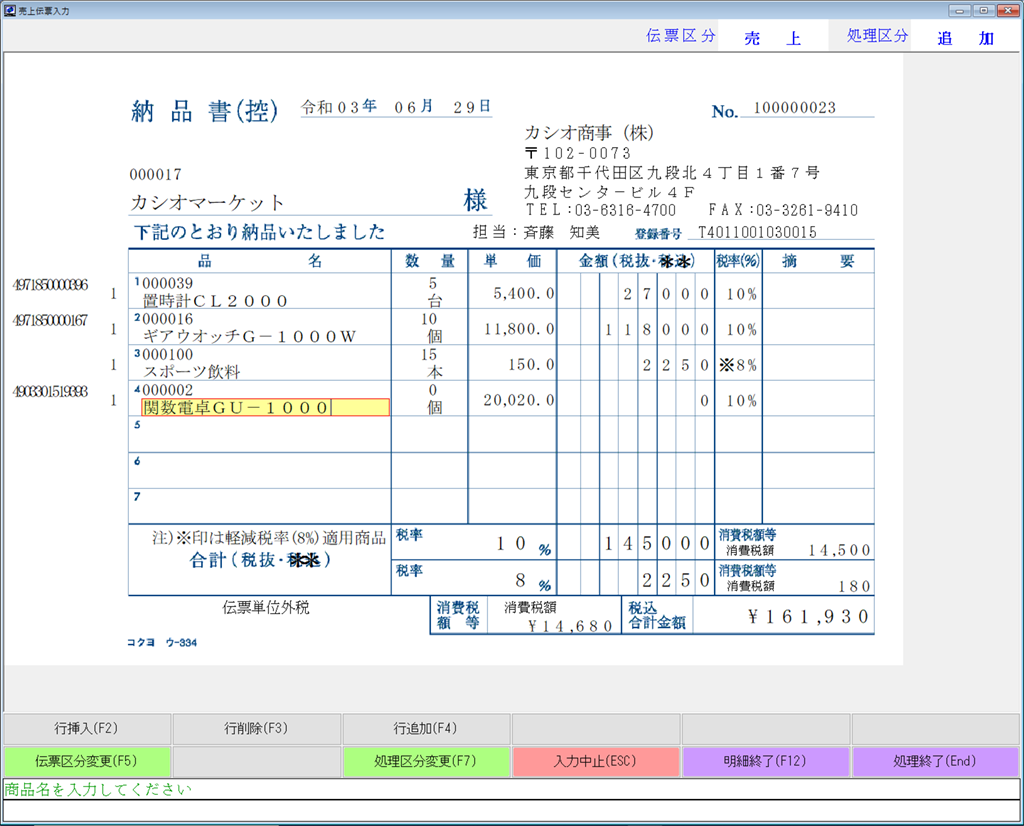The width and height of the screenshot is (1024, 826).
Task: Click the highlighted 関数電卓GU-1000 name field
Action: (x=265, y=408)
